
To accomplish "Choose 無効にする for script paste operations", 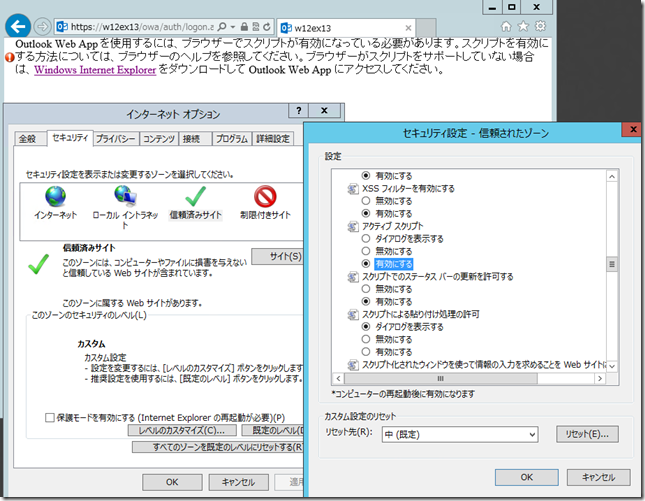I will coord(366,339).
